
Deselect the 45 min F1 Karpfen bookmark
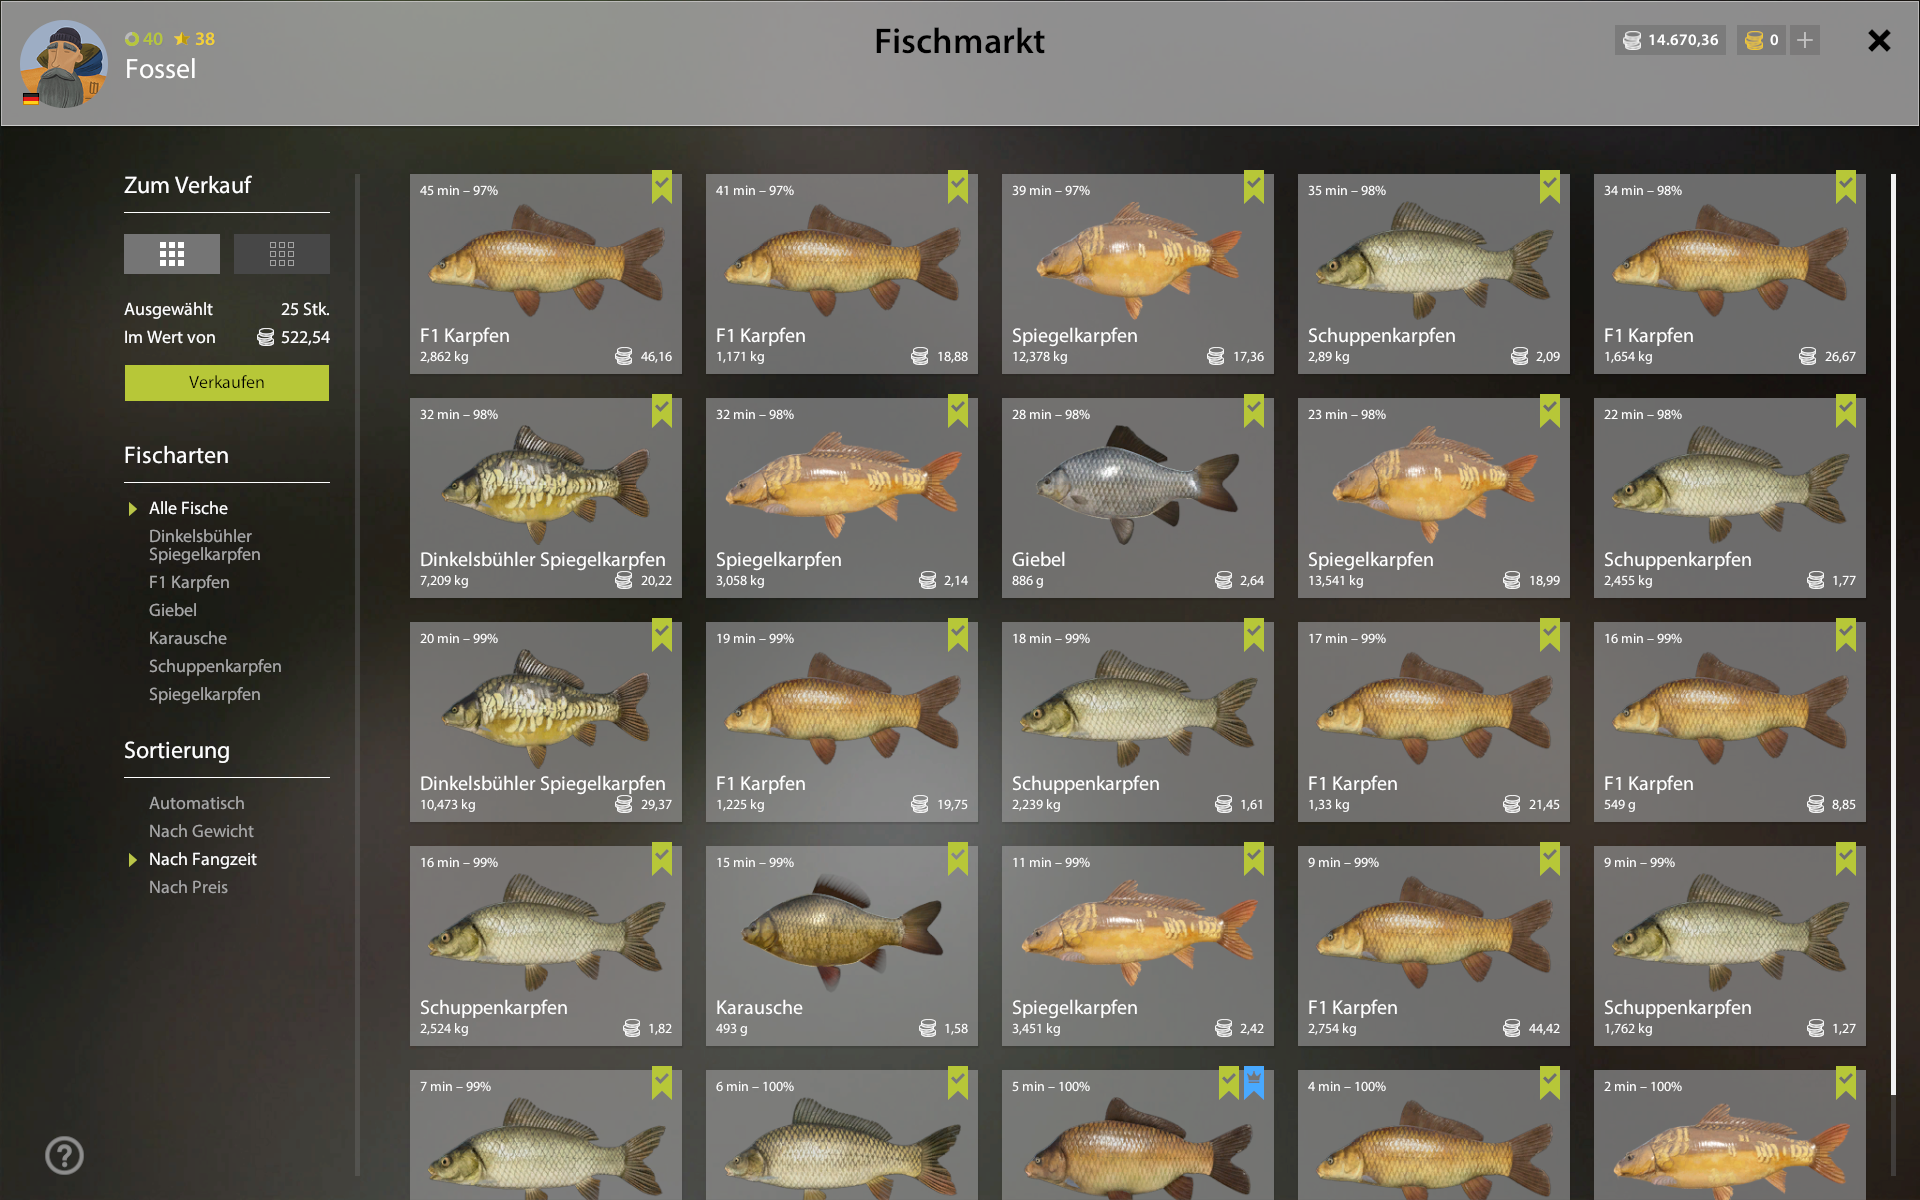tap(662, 186)
